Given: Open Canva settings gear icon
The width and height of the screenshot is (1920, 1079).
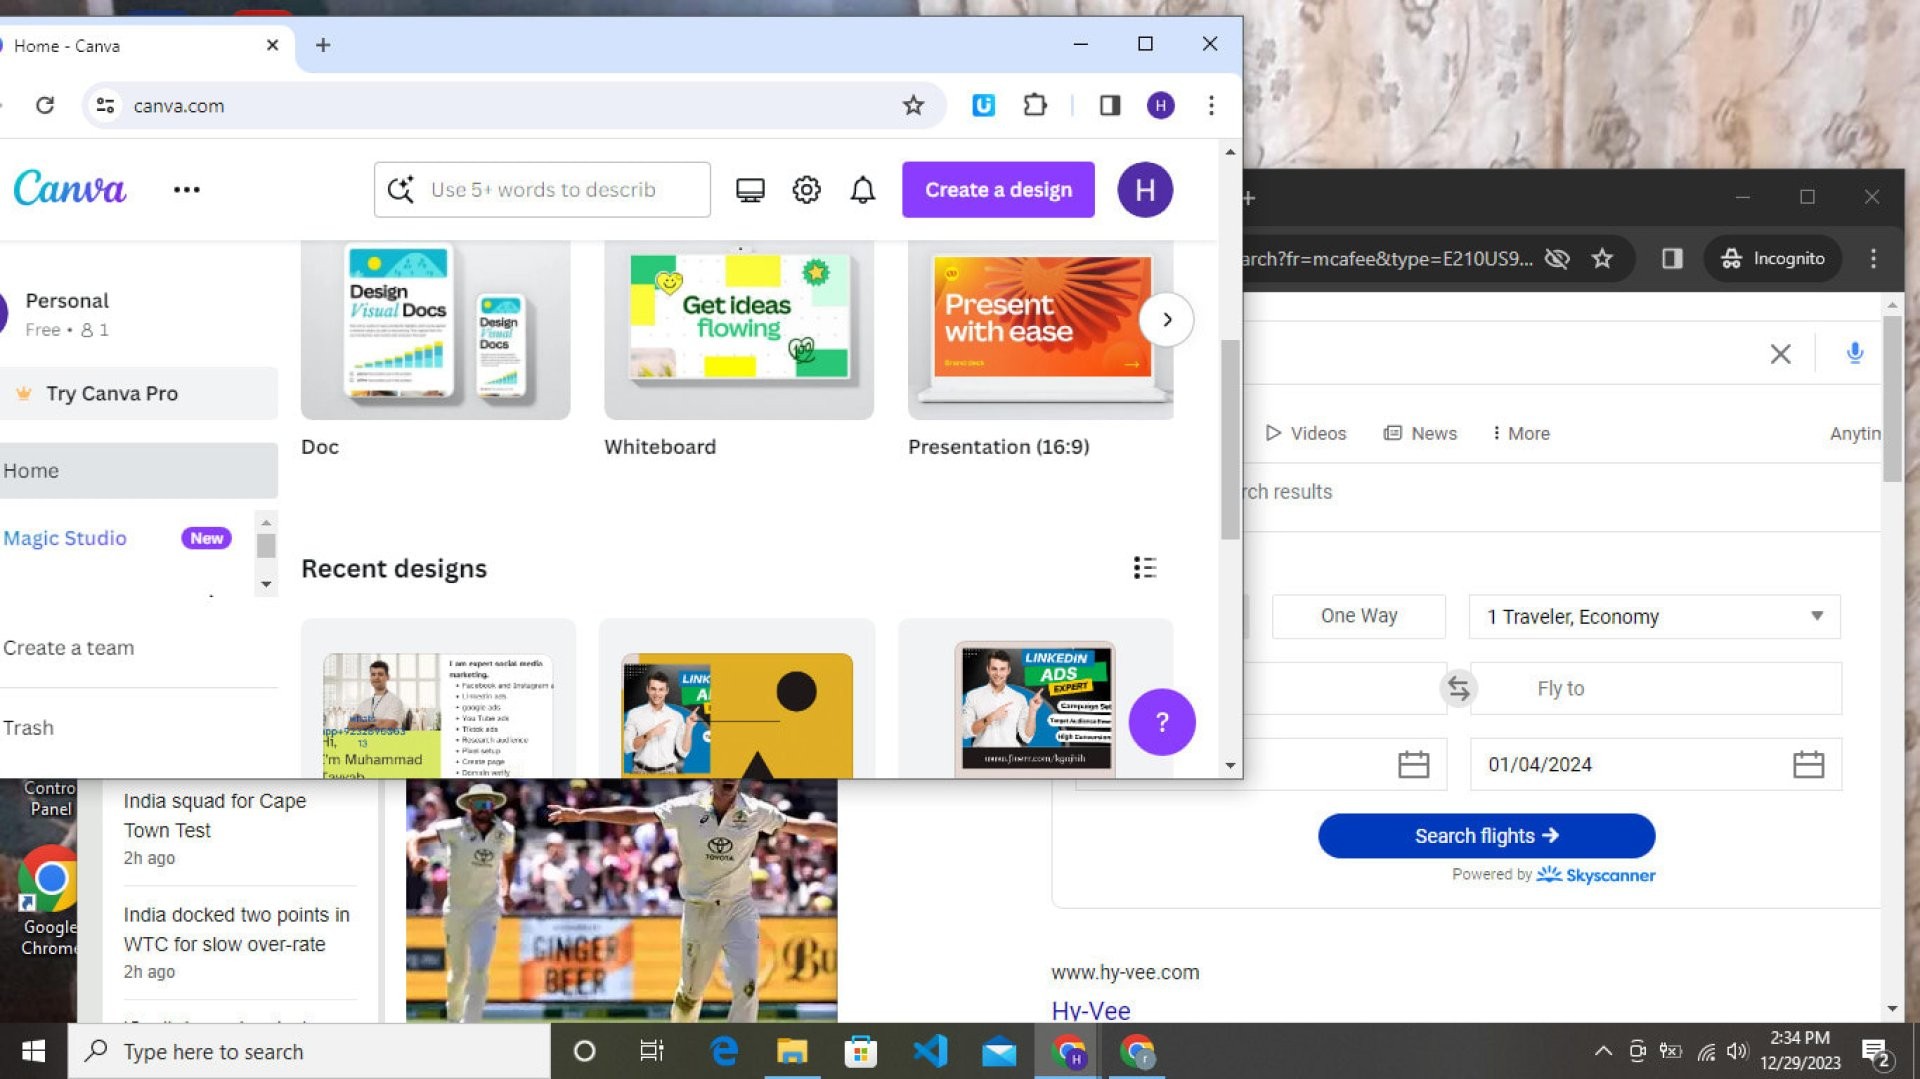Looking at the screenshot, I should 806,190.
